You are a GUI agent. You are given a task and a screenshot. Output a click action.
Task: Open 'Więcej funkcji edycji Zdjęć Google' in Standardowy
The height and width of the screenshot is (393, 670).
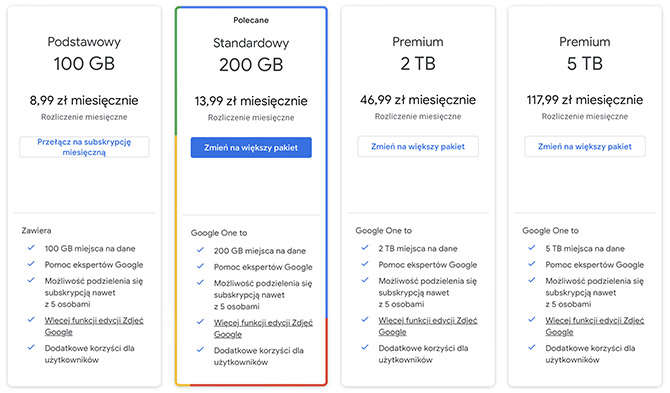point(263,328)
